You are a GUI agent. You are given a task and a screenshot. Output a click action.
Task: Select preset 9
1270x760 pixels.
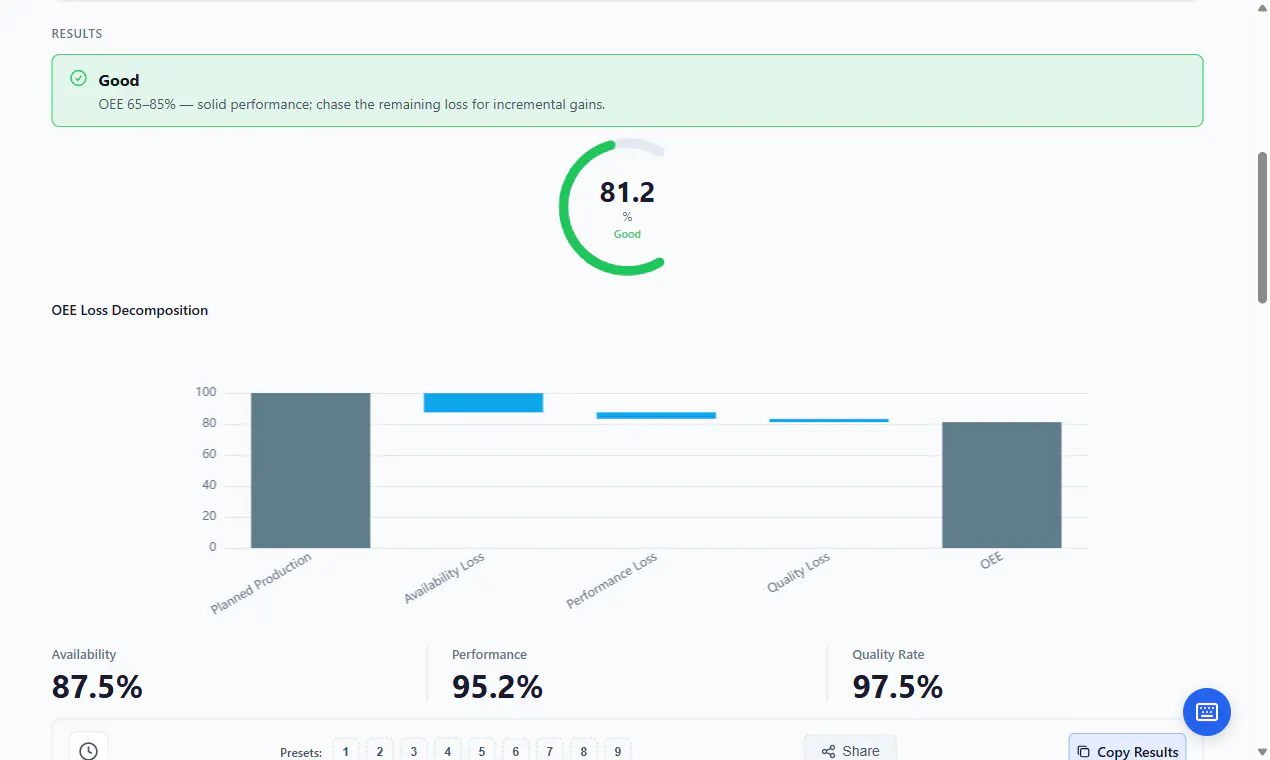(618, 751)
